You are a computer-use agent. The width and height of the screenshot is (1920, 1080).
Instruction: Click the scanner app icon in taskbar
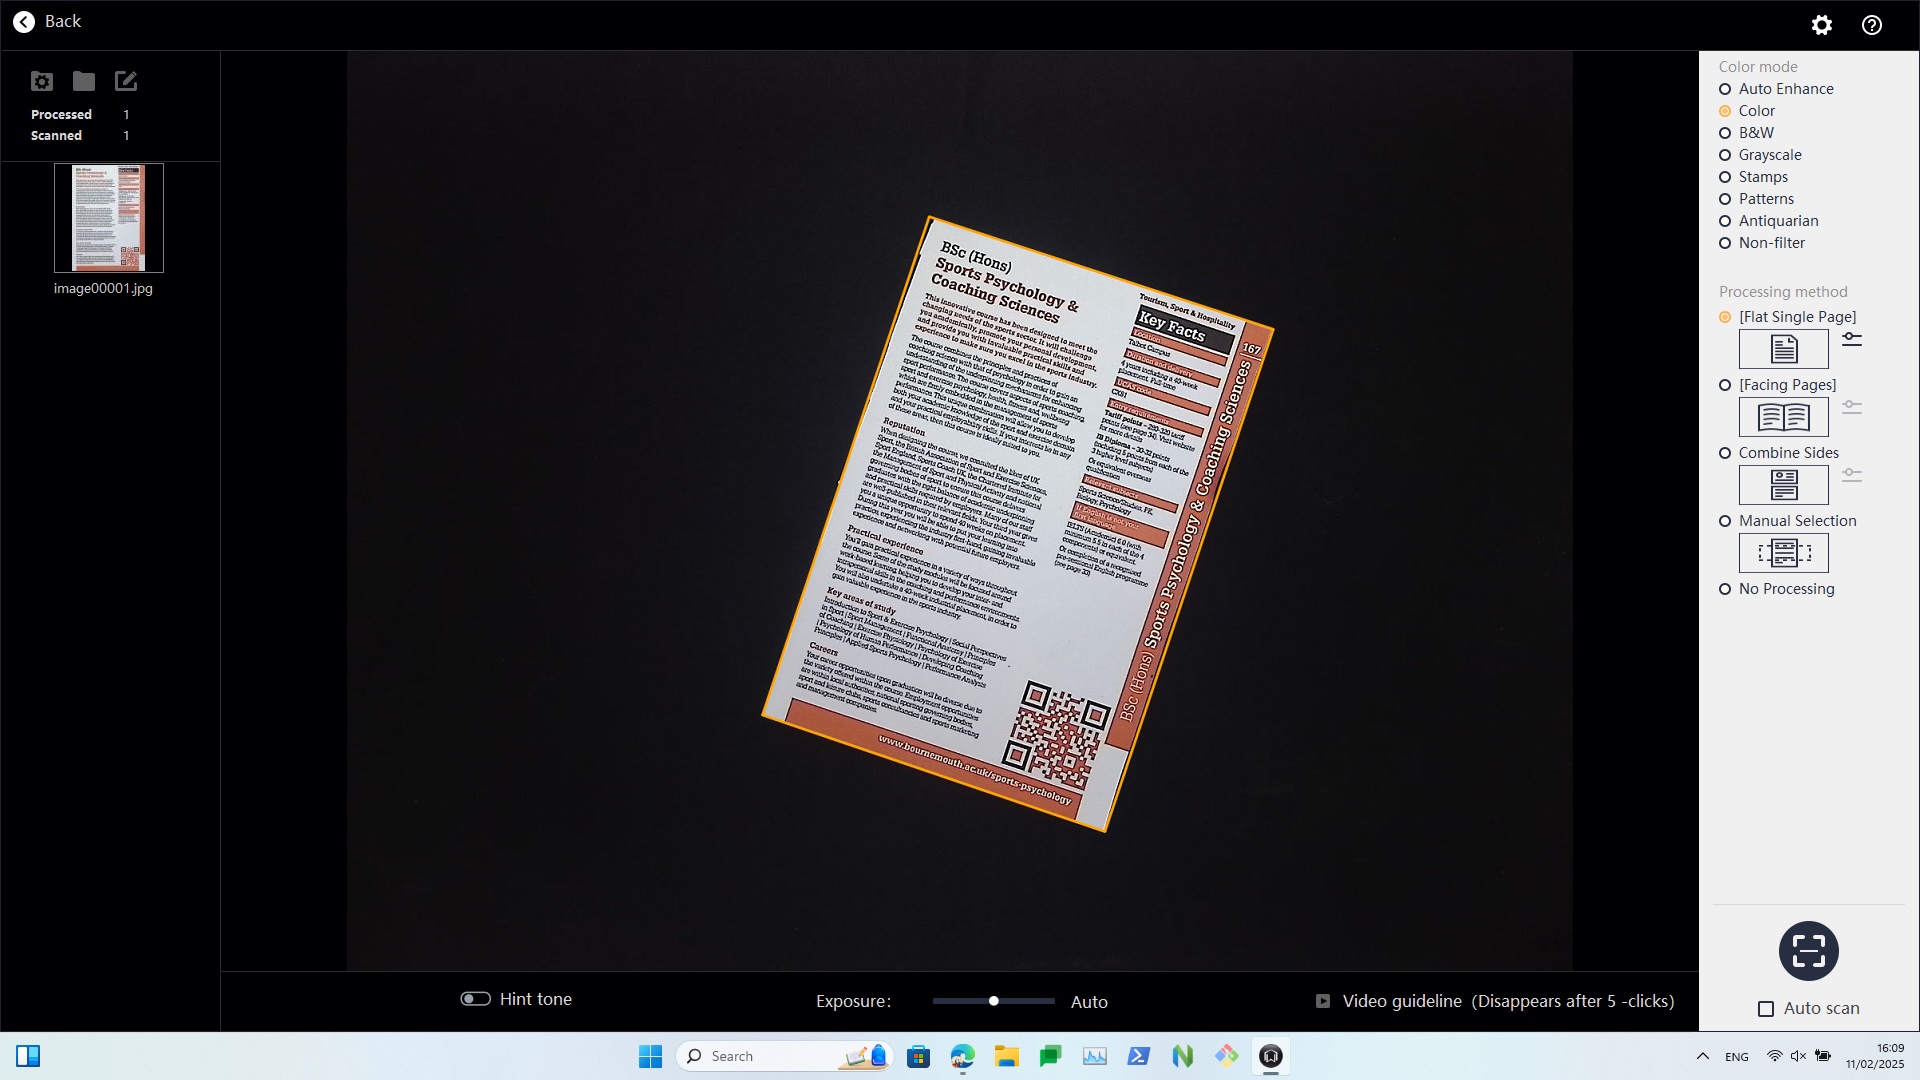[1271, 1056]
